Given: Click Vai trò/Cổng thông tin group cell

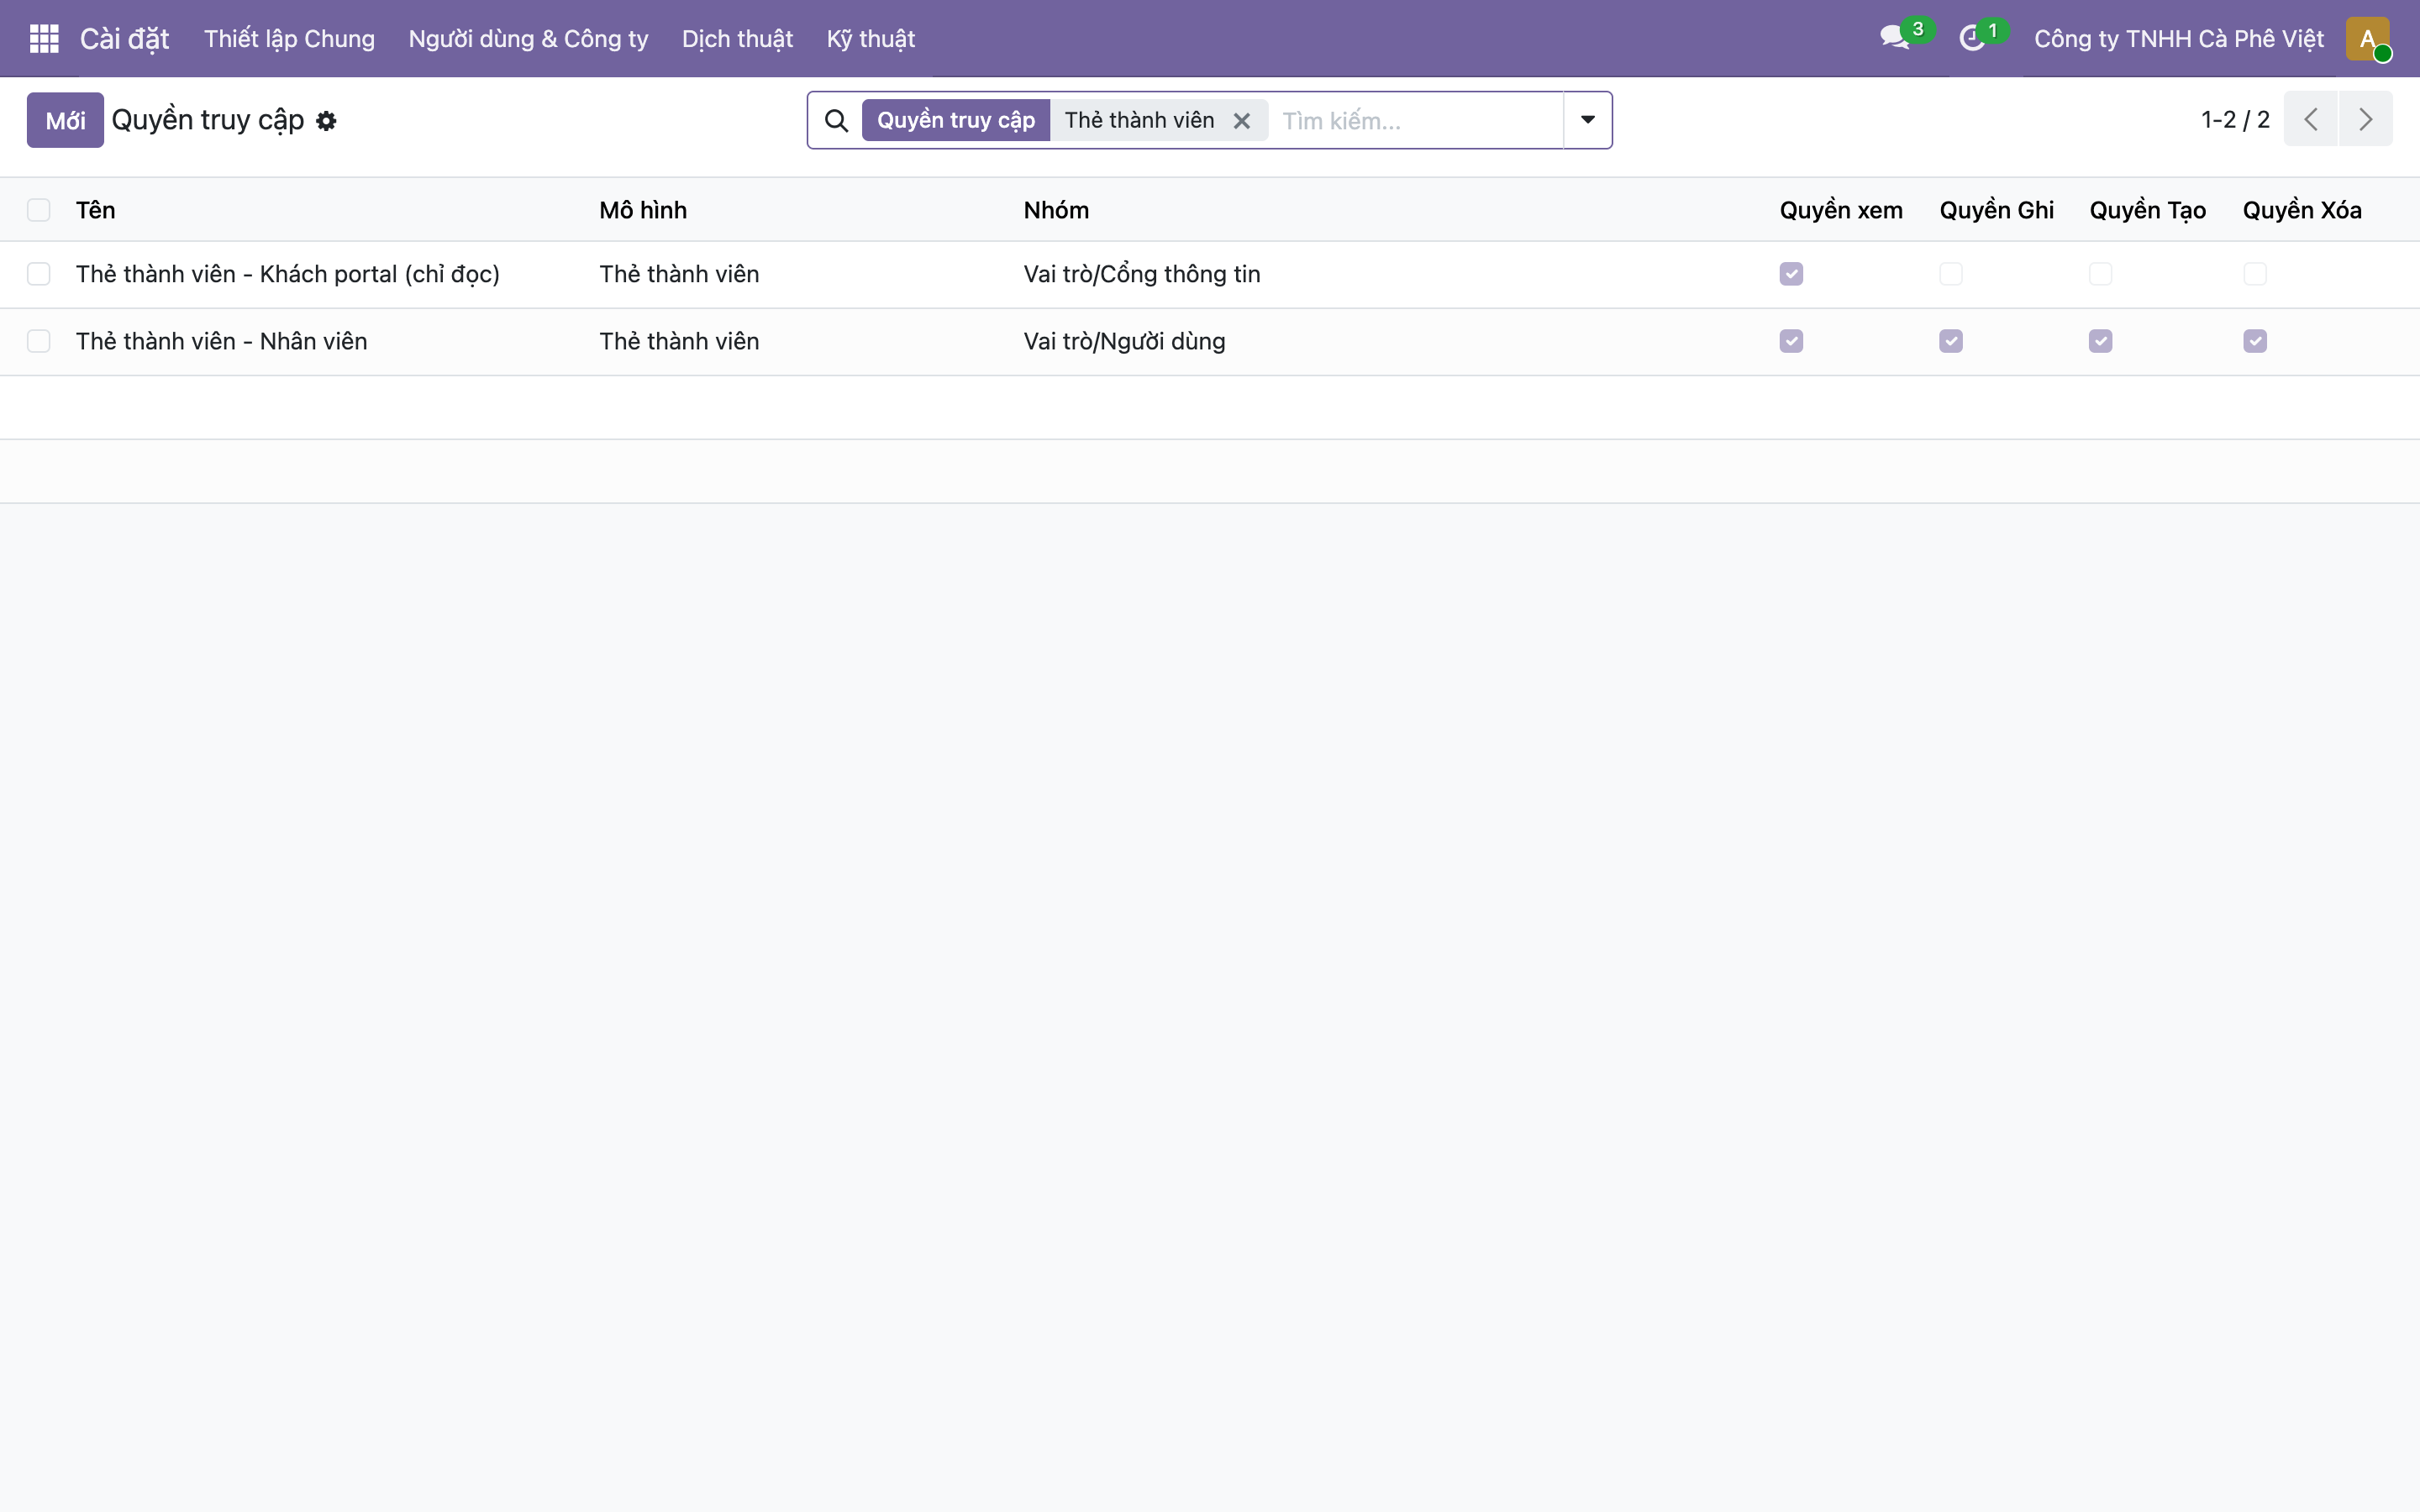Looking at the screenshot, I should [1142, 274].
